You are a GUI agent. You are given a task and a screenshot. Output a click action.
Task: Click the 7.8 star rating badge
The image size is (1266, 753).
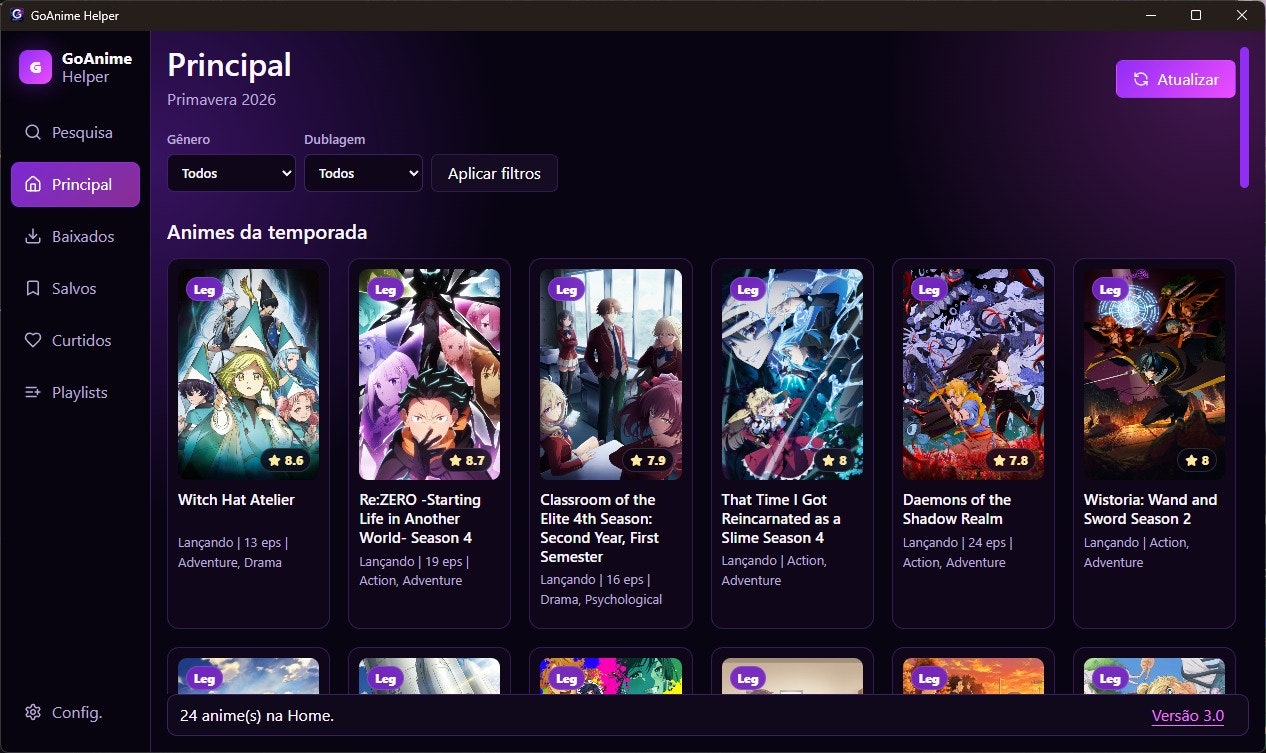click(1011, 460)
